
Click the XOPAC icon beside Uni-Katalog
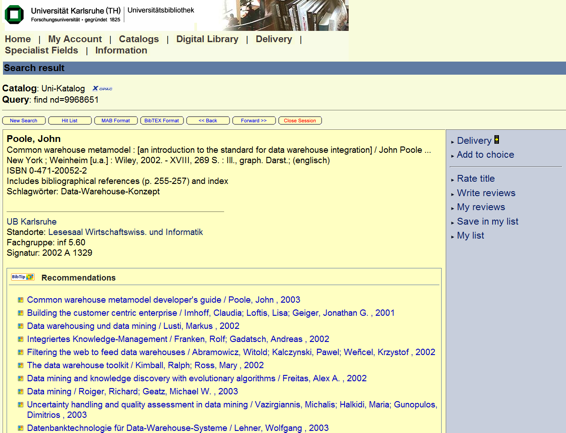point(102,88)
